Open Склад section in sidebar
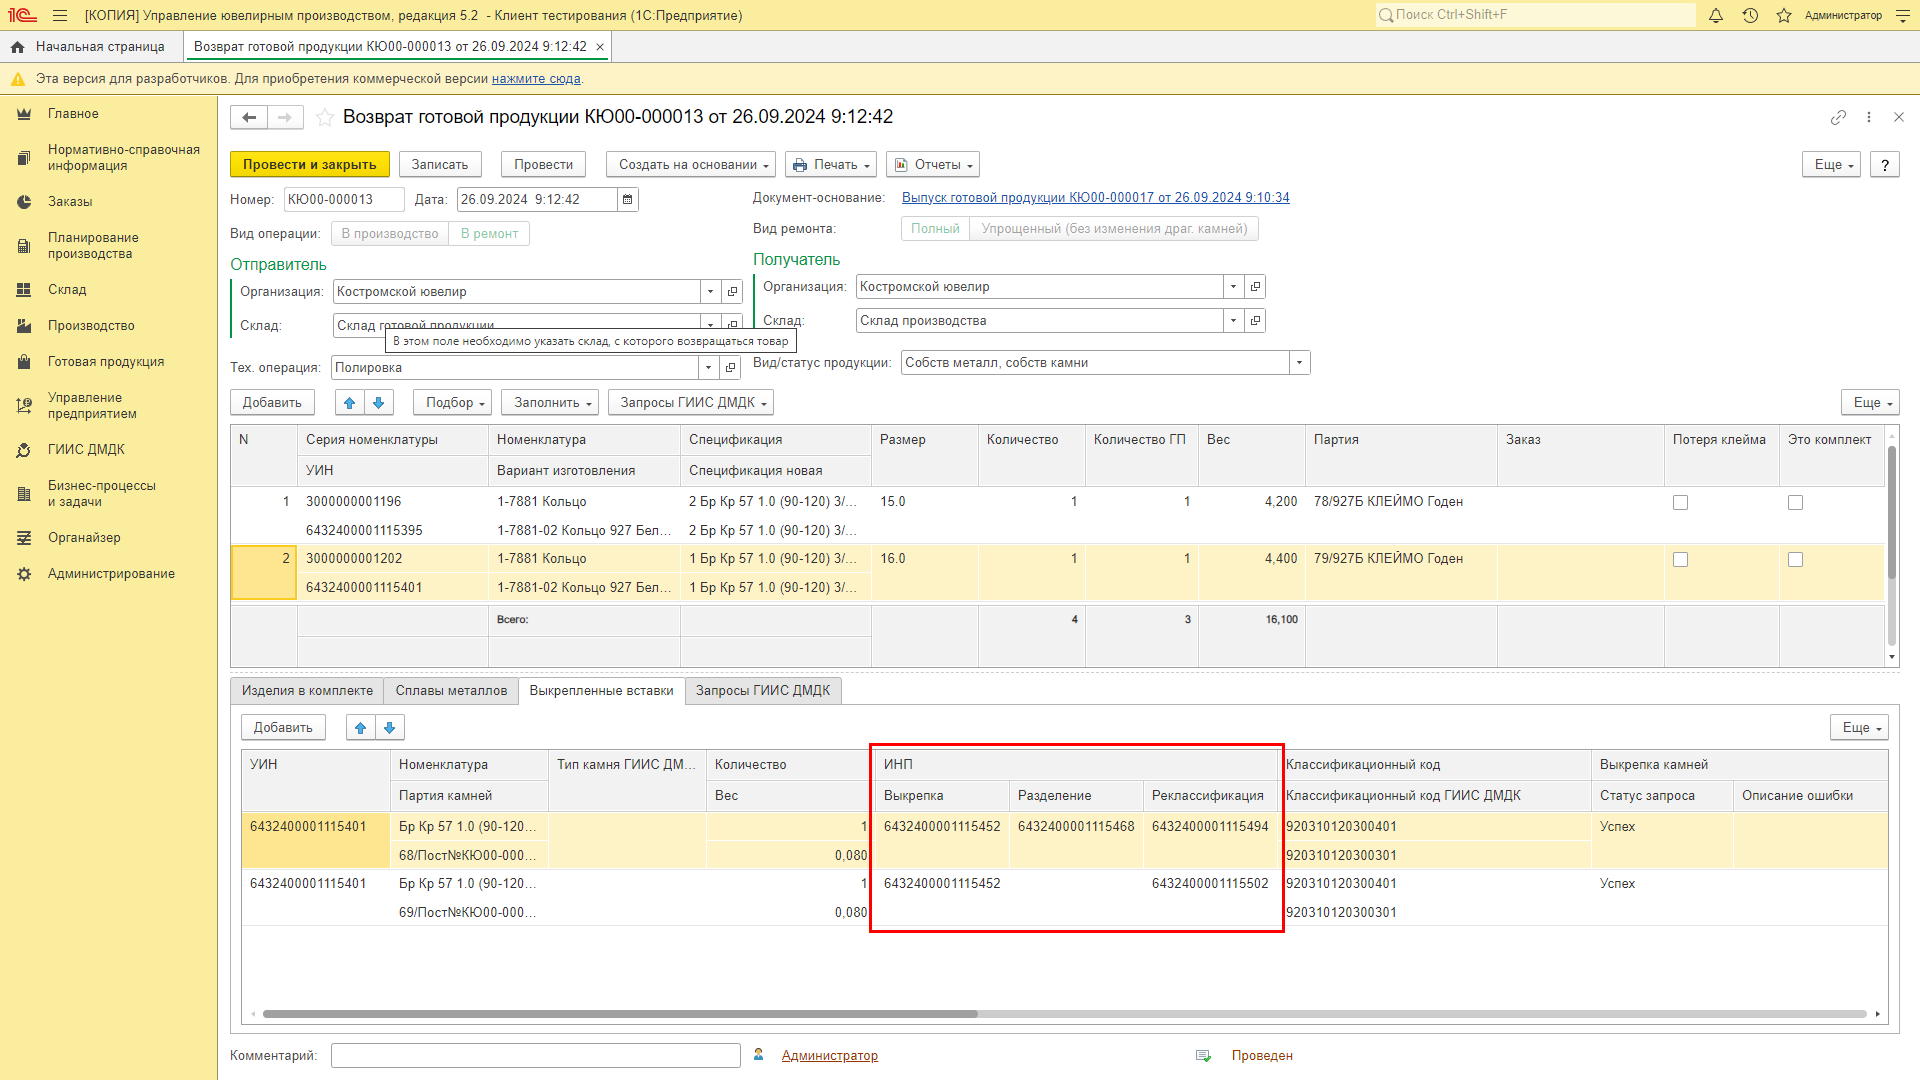Viewport: 1920px width, 1080px height. [x=67, y=290]
